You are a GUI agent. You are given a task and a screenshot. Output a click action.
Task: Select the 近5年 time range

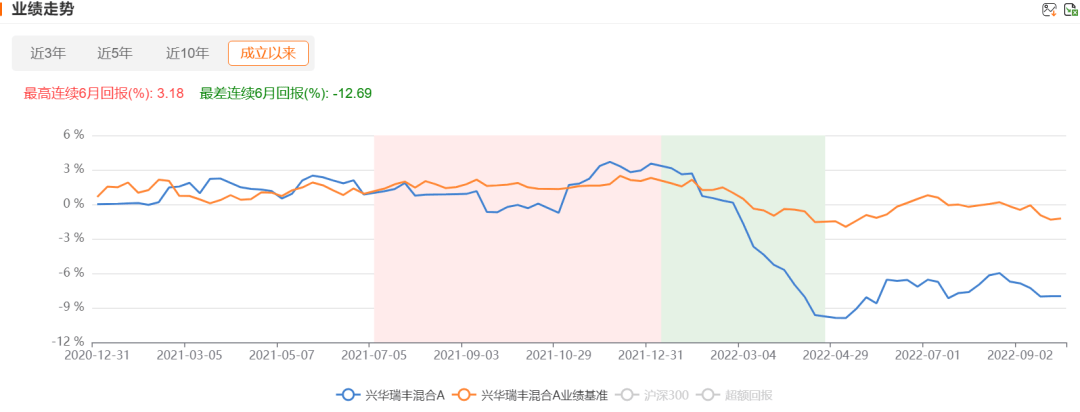click(114, 53)
